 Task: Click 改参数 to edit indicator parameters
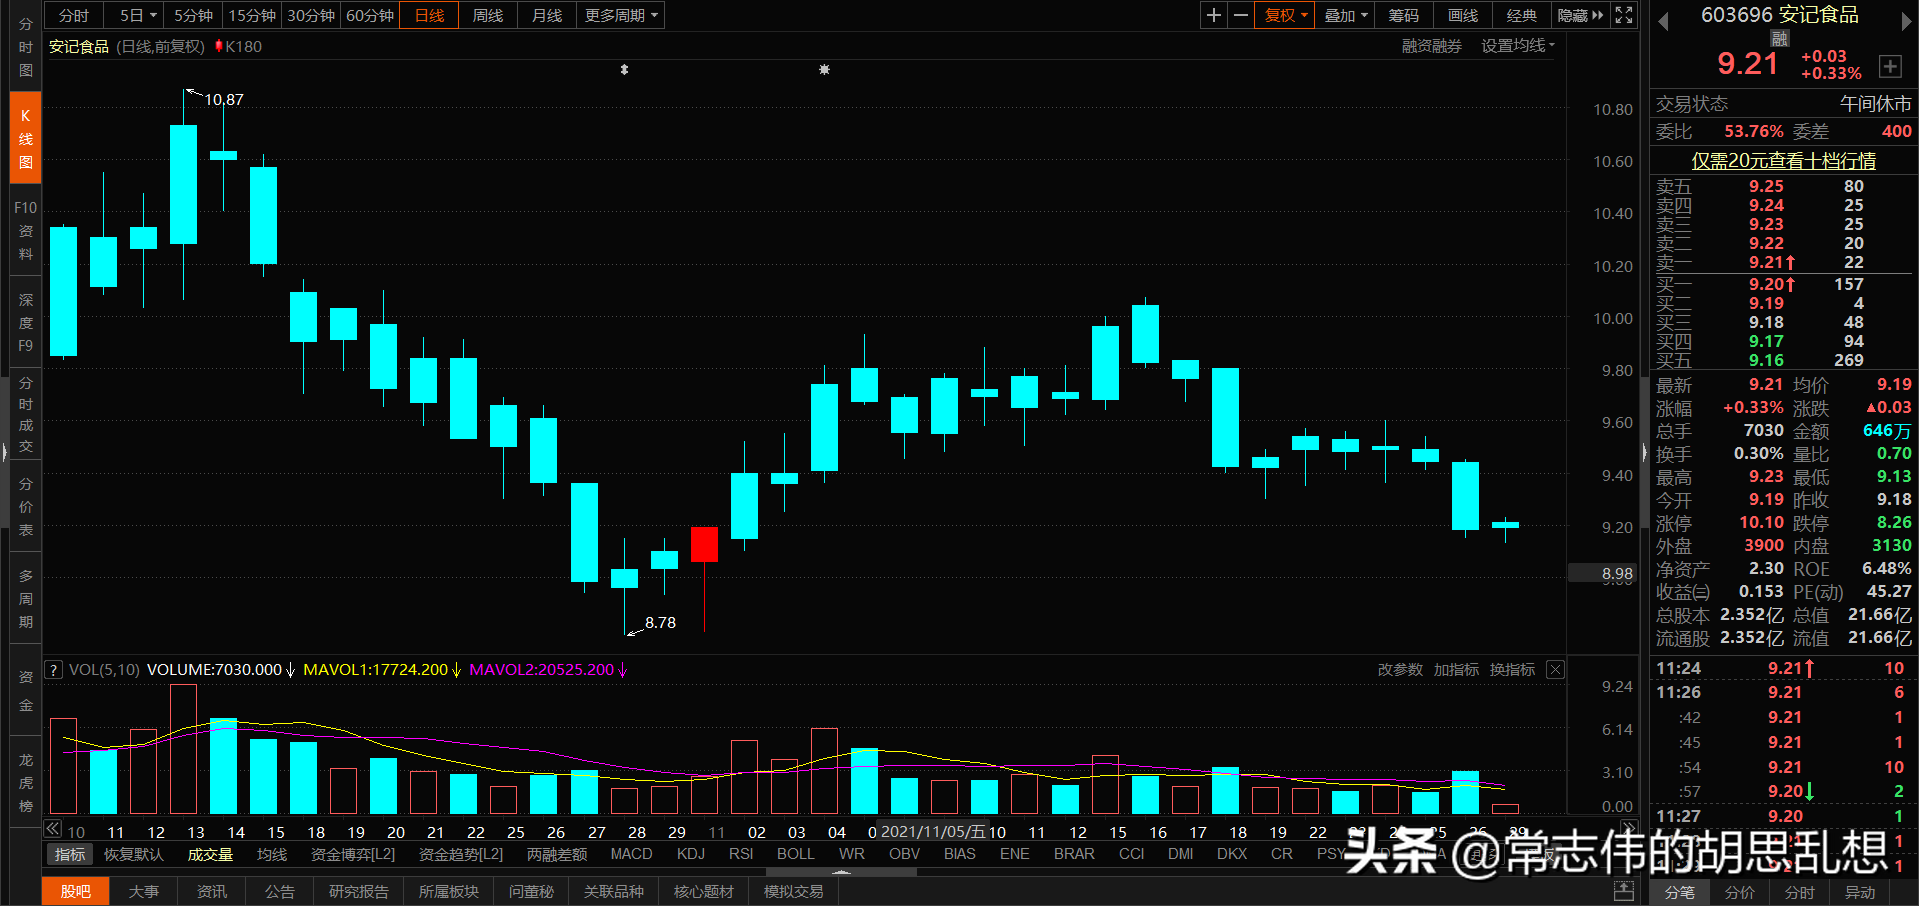coord(1399,669)
